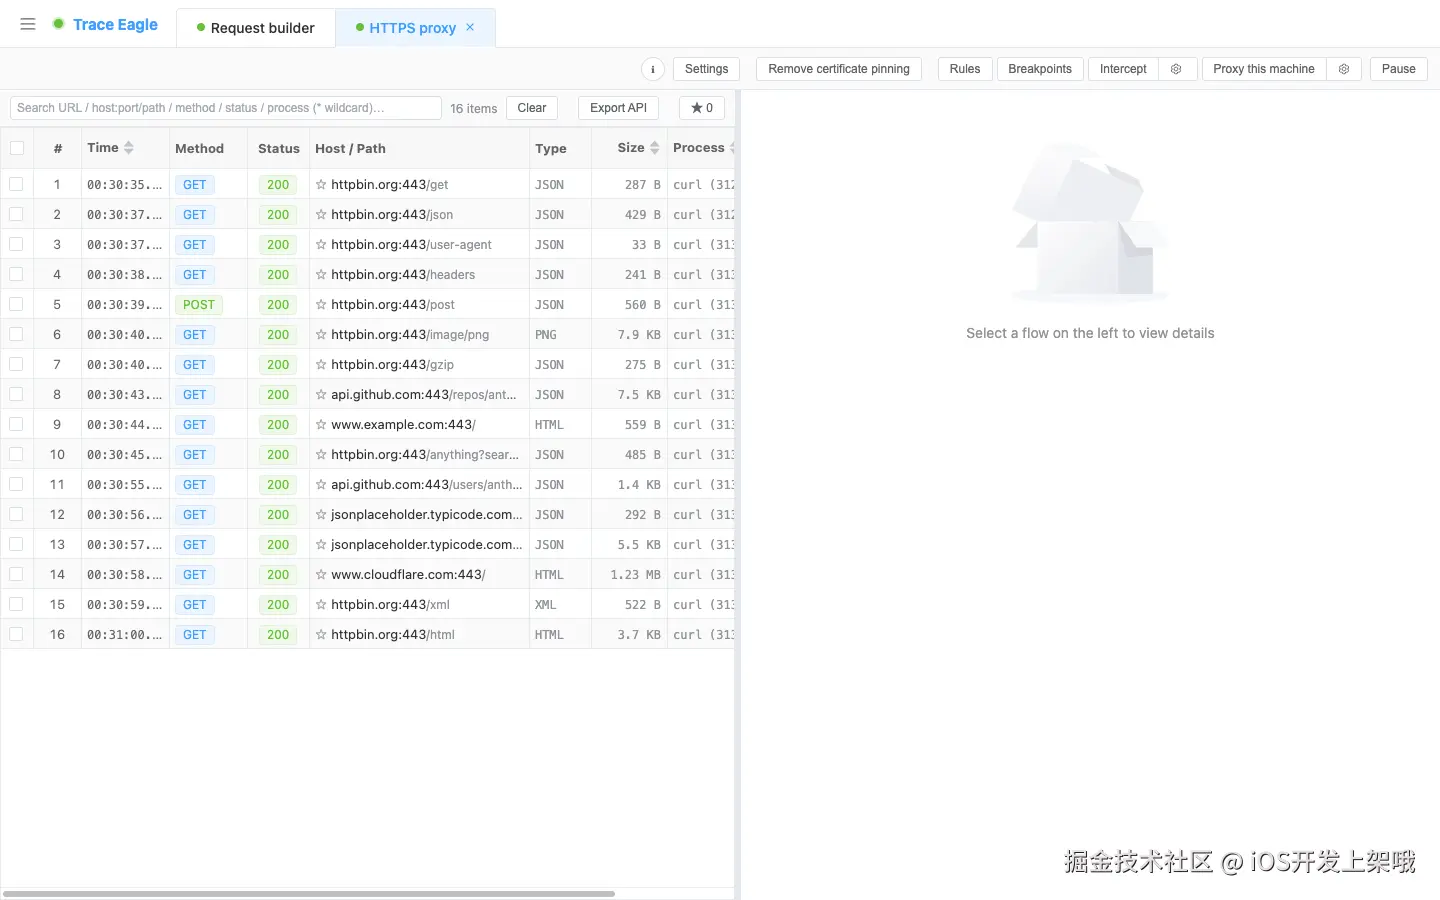
Task: Open the hamburger menu icon
Action: pyautogui.click(x=28, y=24)
